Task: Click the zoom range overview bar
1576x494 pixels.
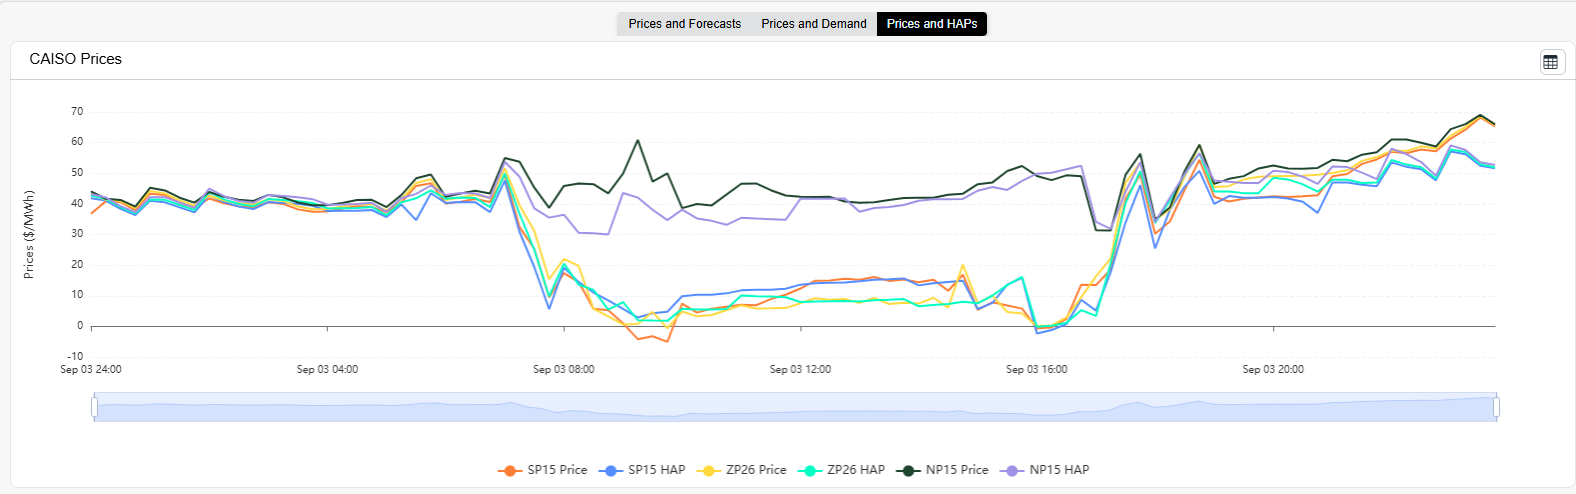Action: pos(795,407)
